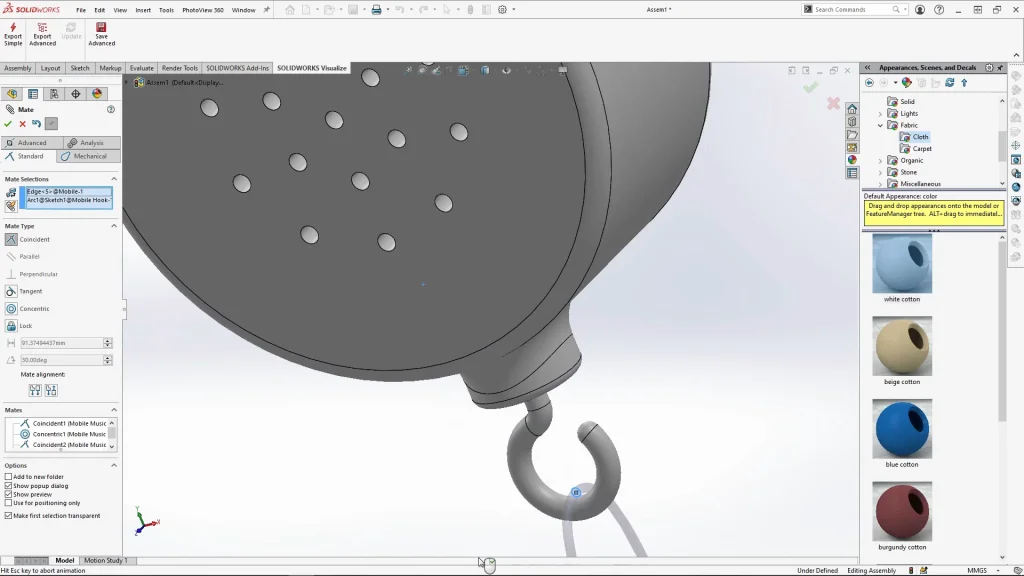Click the Export Simple icon

point(13,33)
